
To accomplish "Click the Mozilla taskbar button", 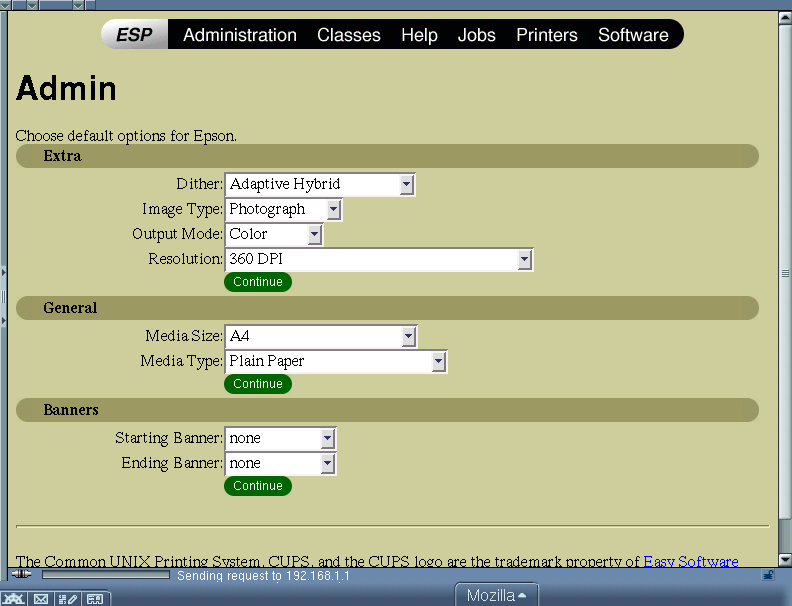I will 497,595.
